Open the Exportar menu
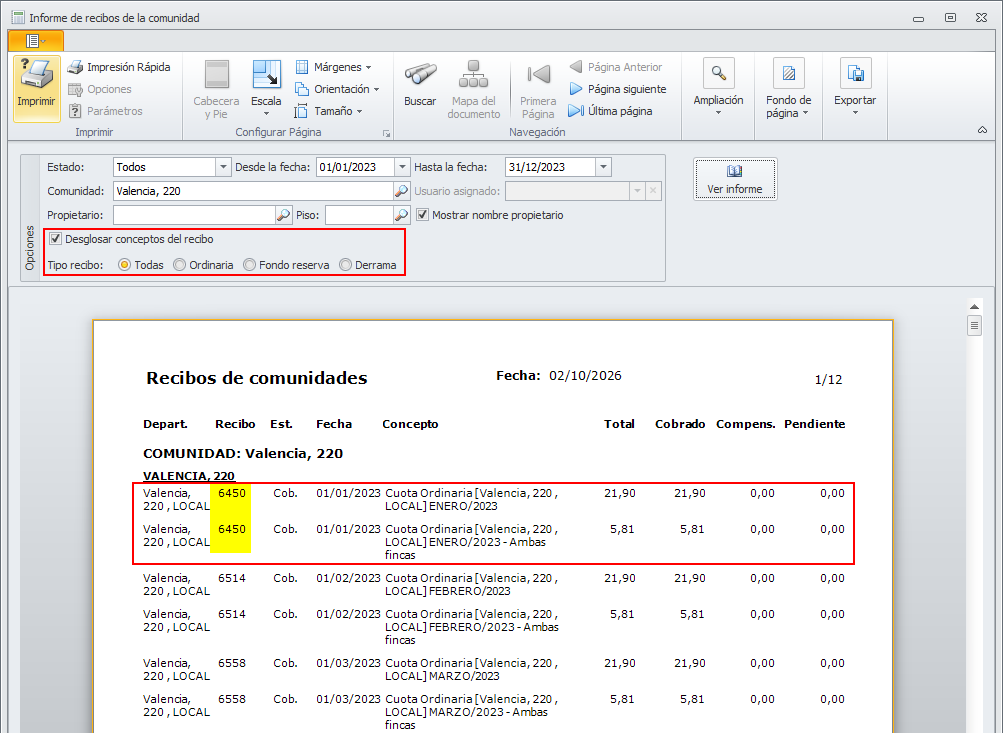 [855, 88]
